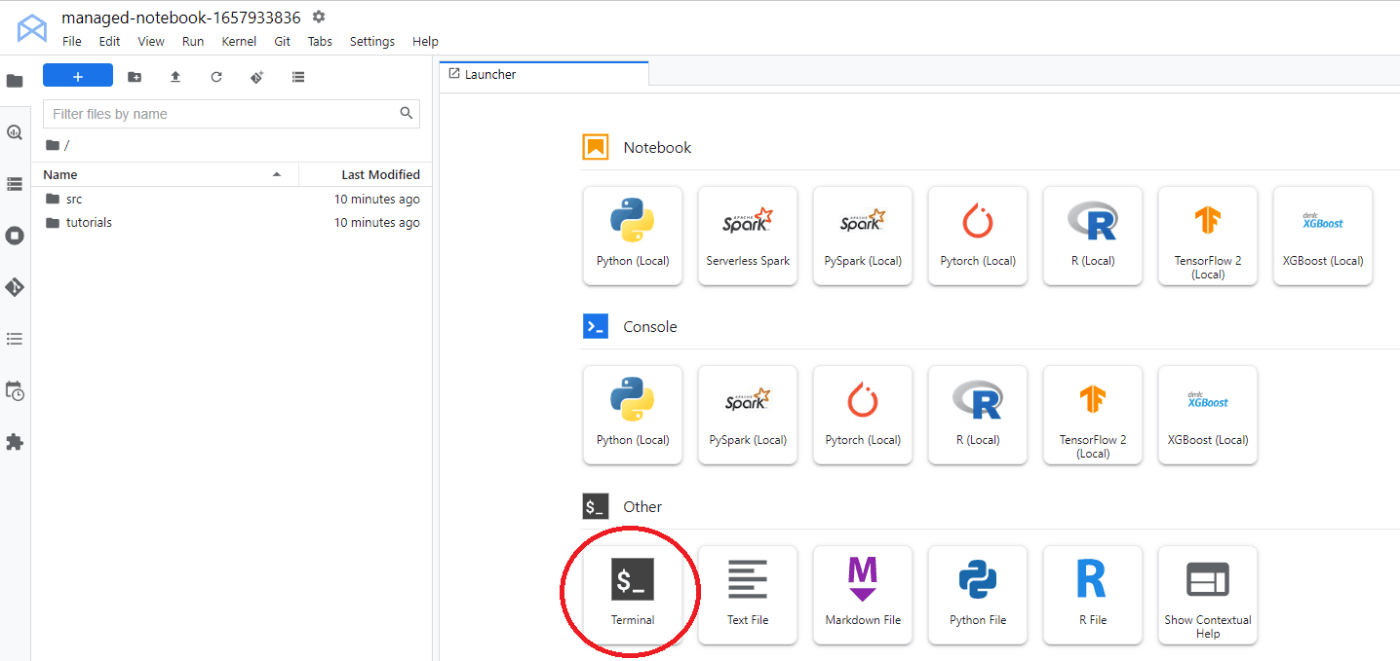Open the Run menu
1400x661 pixels.
[x=193, y=41]
